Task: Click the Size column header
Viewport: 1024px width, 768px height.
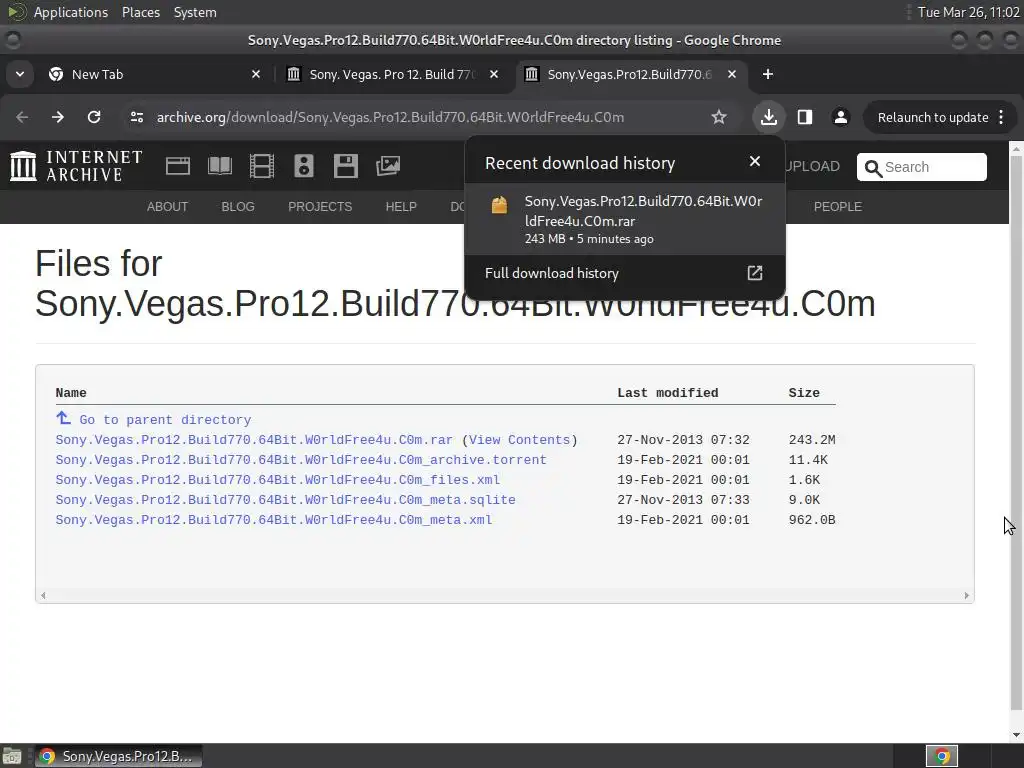Action: tap(804, 393)
